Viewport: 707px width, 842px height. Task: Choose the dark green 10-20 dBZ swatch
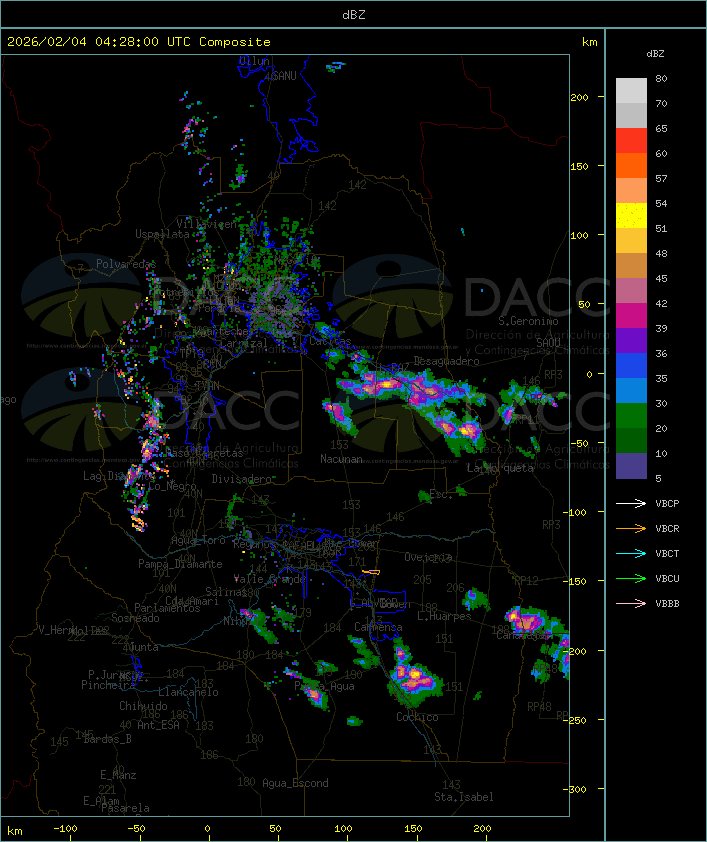pyautogui.click(x=631, y=440)
